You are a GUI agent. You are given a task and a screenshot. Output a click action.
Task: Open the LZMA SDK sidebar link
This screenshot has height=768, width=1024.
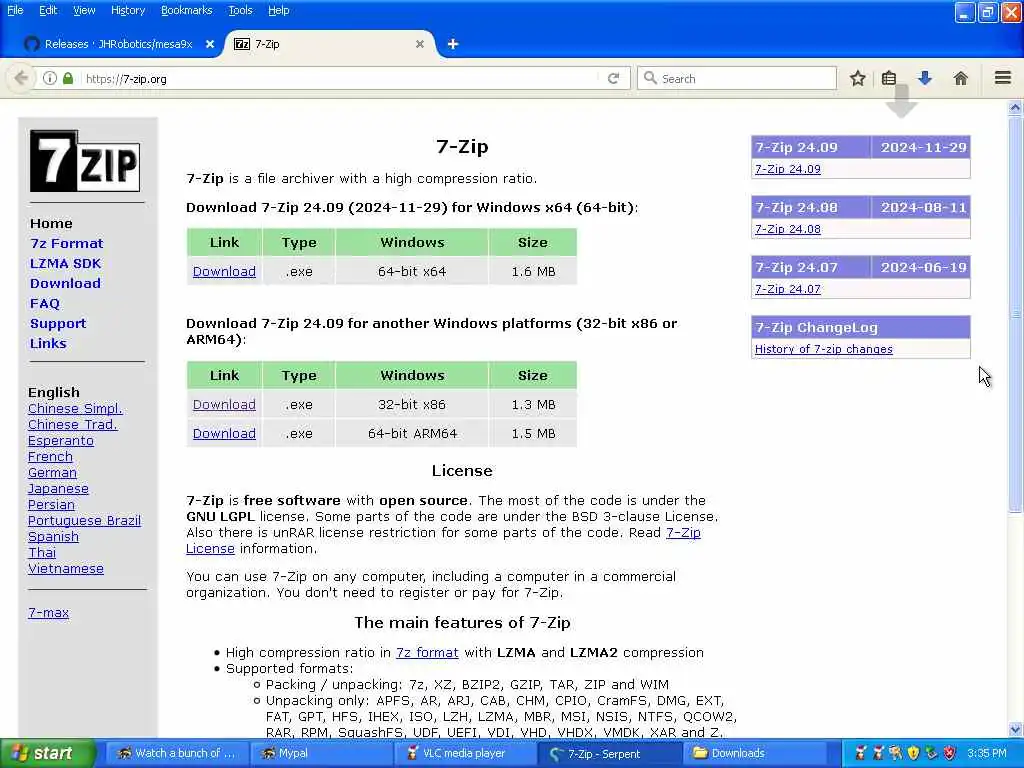(x=65, y=263)
